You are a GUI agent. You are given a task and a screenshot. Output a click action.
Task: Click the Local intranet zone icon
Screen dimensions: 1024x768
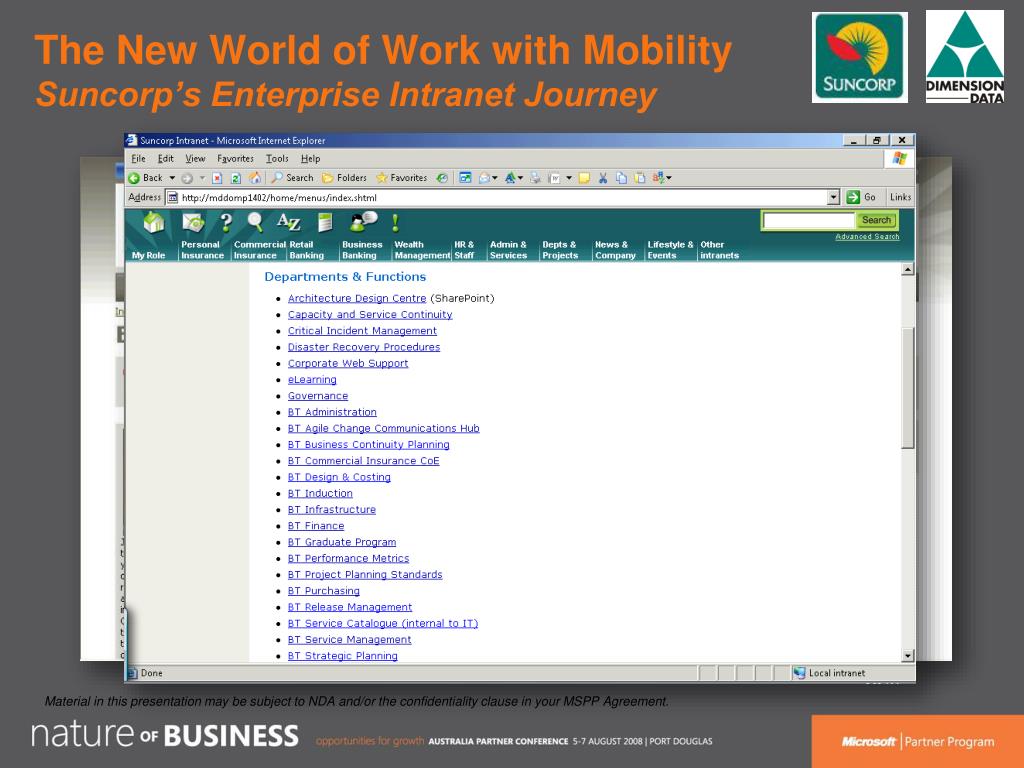(799, 673)
